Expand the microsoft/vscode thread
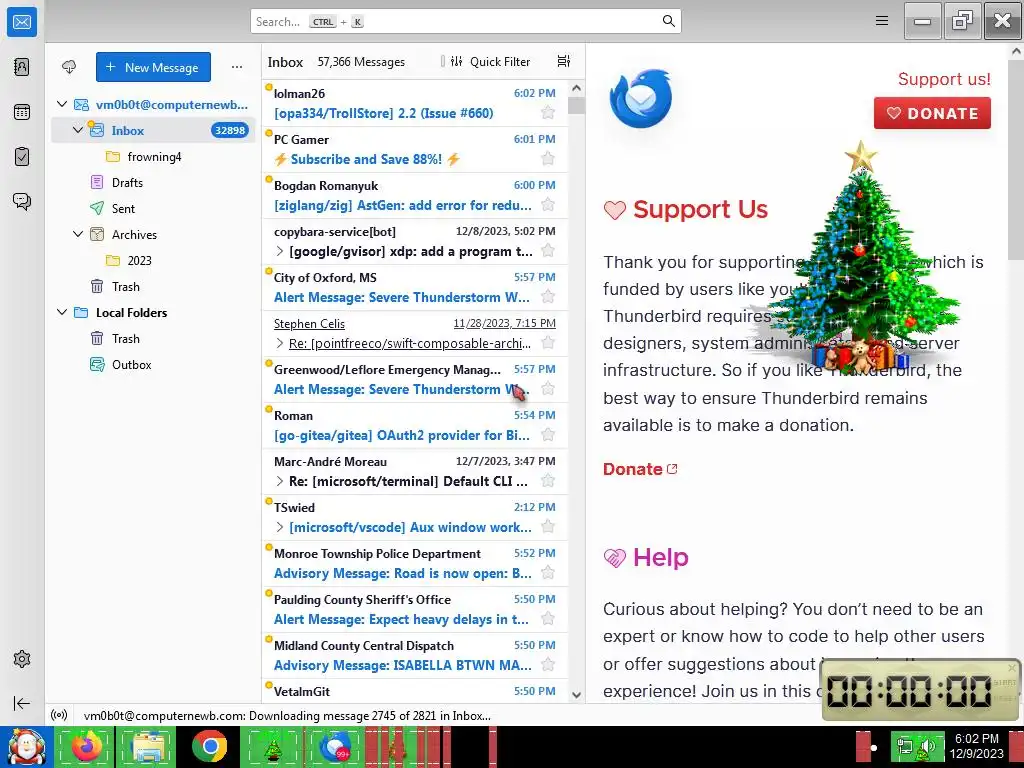Viewport: 1024px width, 768px height. 280,526
